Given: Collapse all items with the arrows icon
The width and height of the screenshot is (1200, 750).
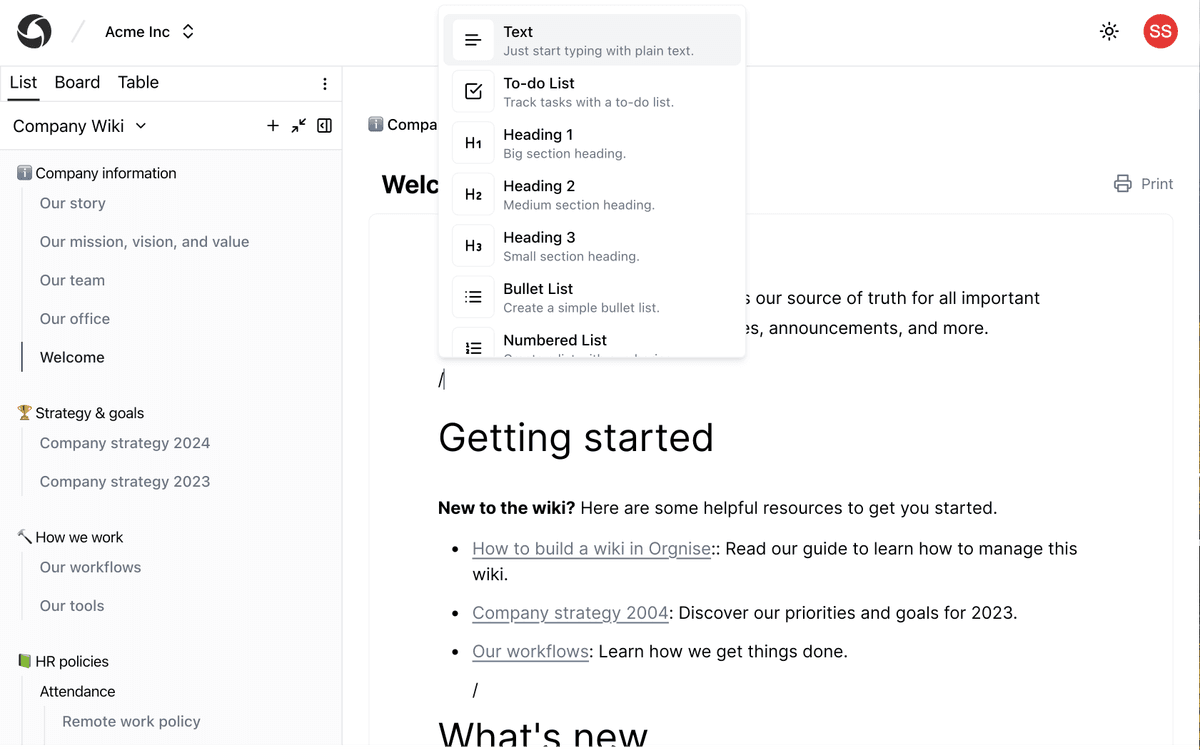Looking at the screenshot, I should pos(299,126).
